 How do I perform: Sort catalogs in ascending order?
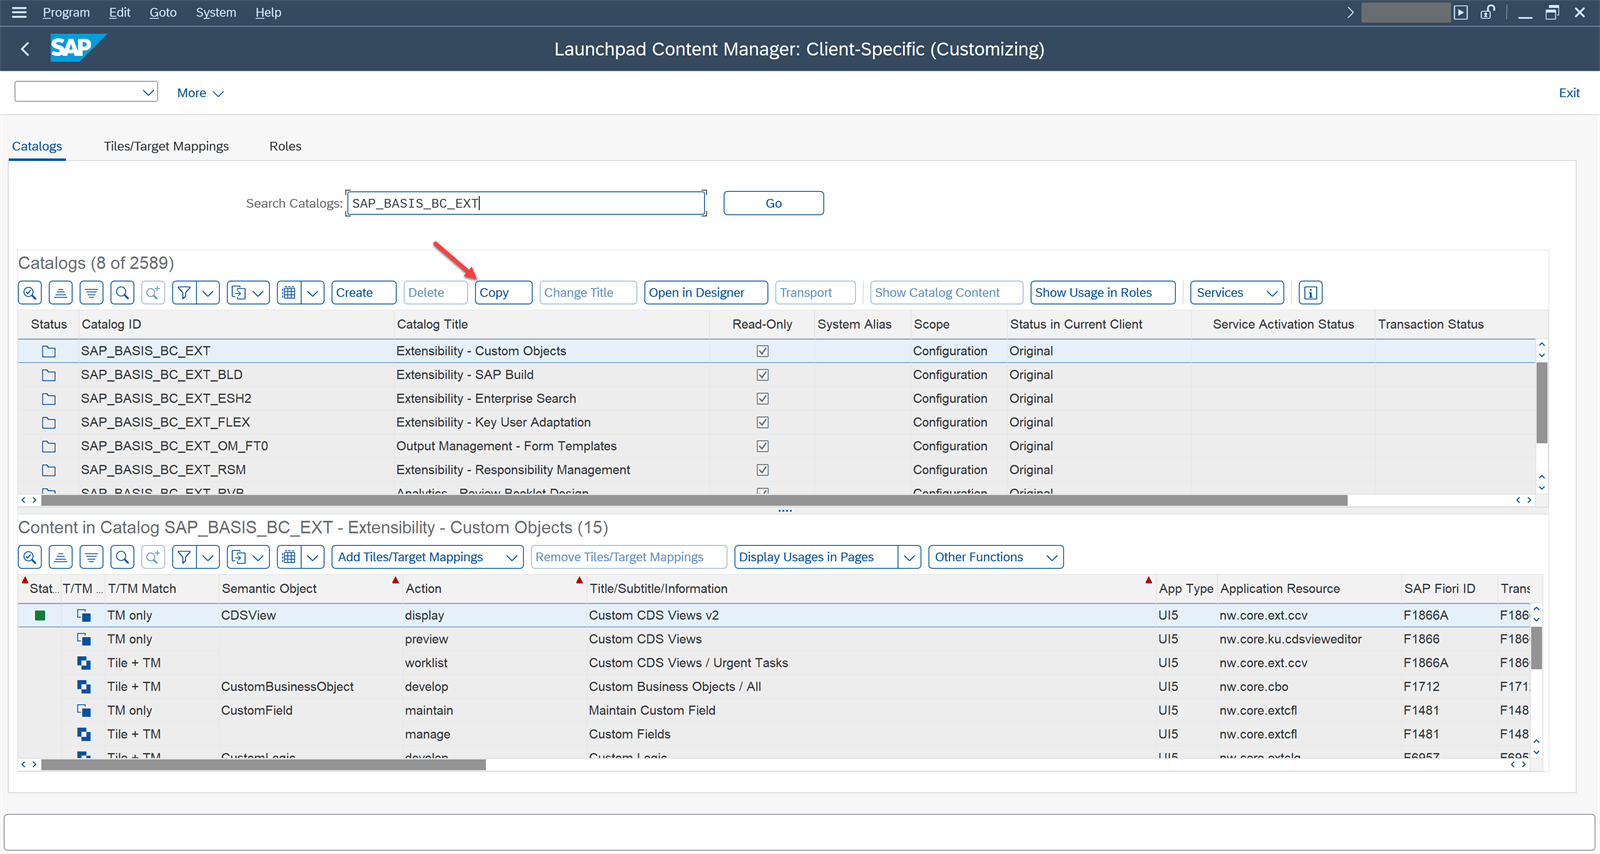pos(61,293)
